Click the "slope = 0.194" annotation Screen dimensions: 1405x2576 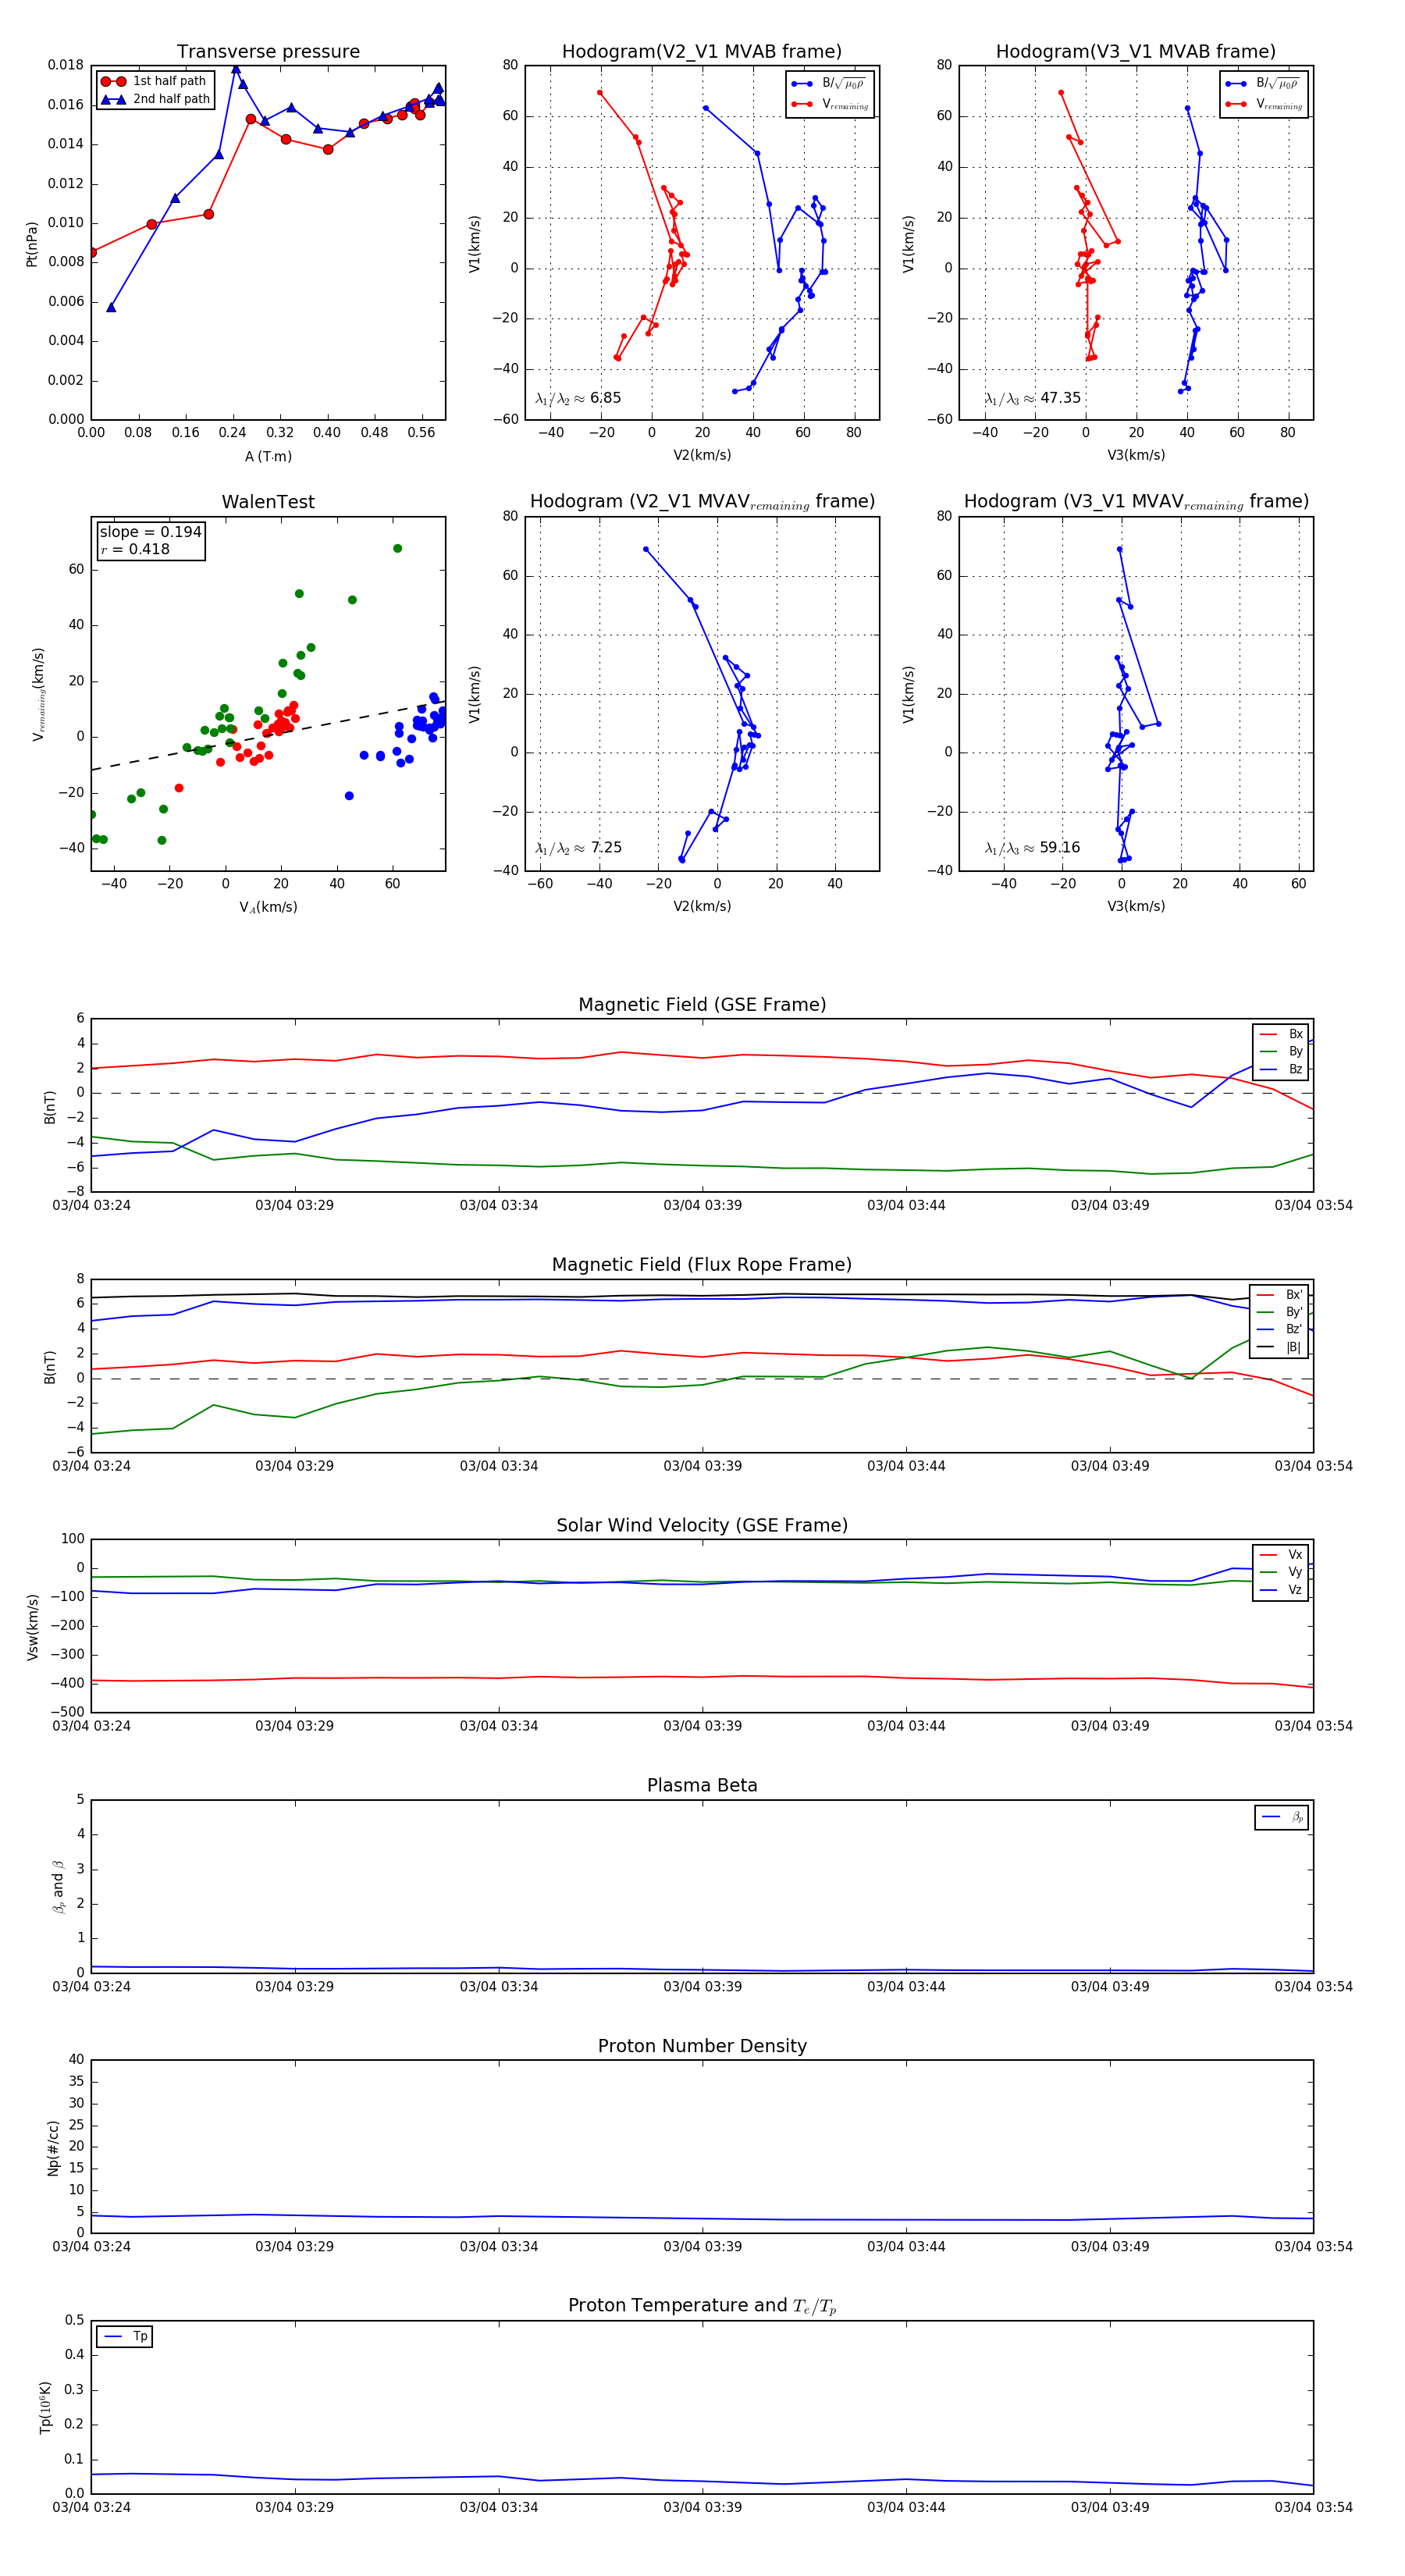click(150, 532)
